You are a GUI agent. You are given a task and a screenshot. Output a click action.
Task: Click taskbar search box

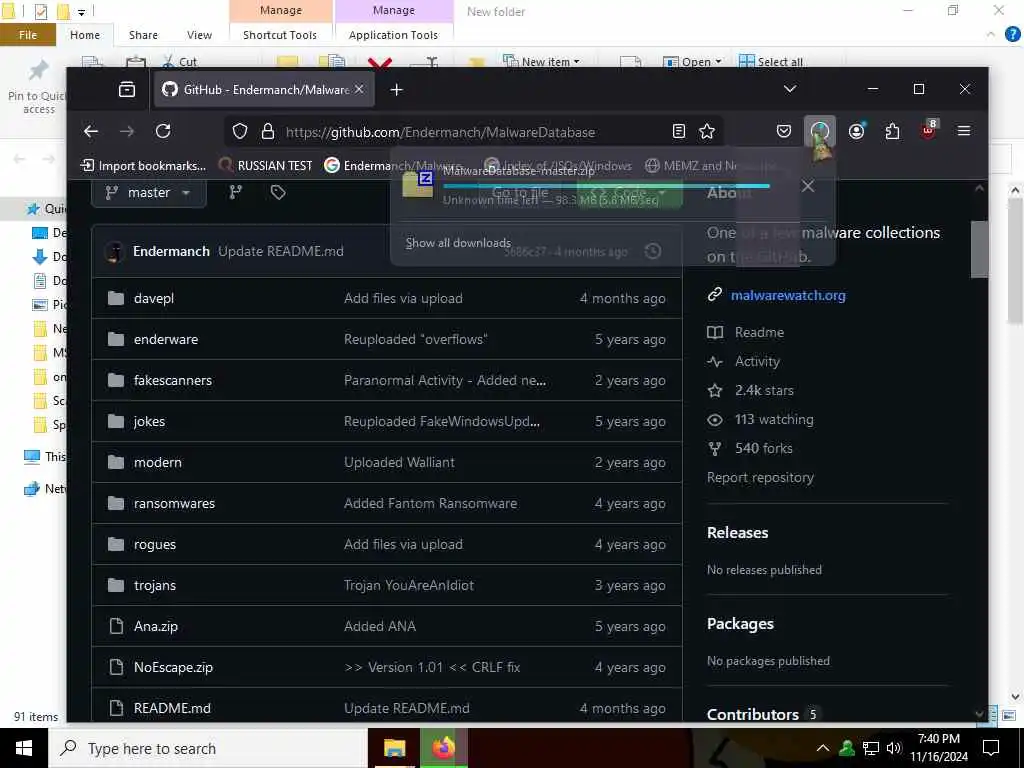(208, 748)
